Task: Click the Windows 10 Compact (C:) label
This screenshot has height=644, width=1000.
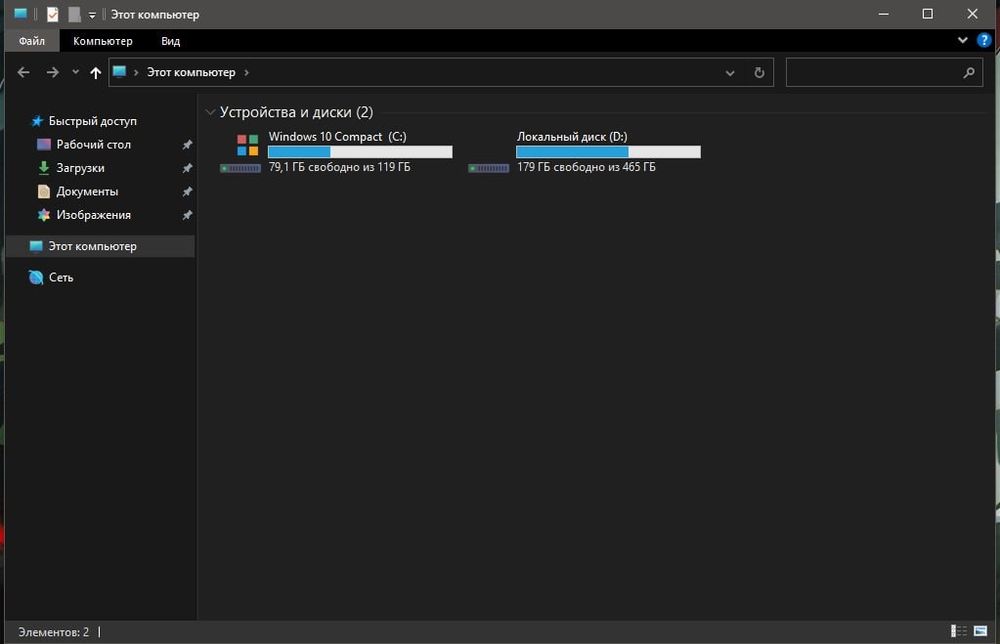Action: (x=337, y=136)
